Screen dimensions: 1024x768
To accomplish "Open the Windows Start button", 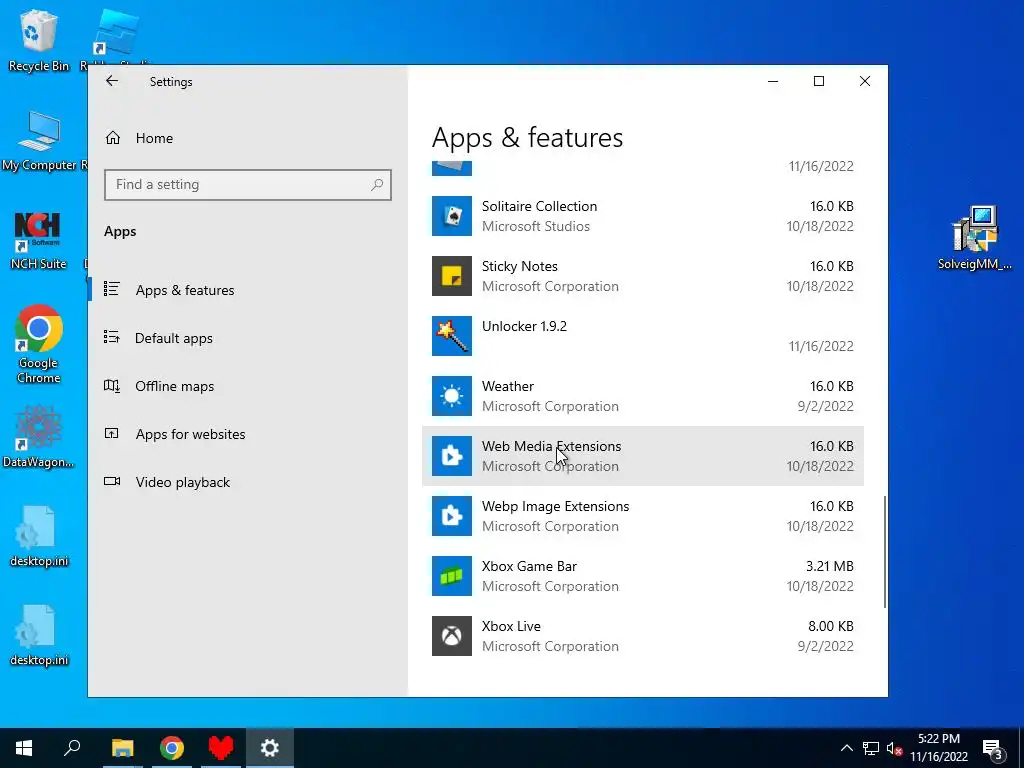I will click(x=24, y=748).
